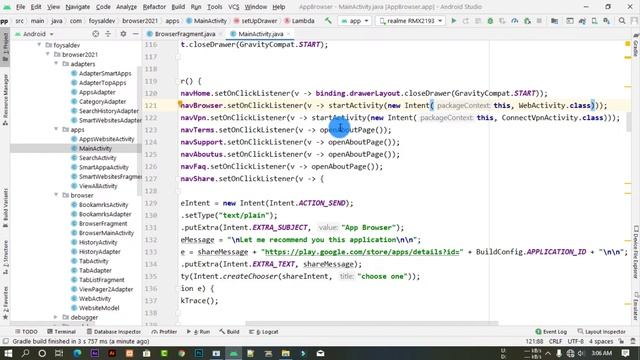Collapse the adapters folder

56,64
